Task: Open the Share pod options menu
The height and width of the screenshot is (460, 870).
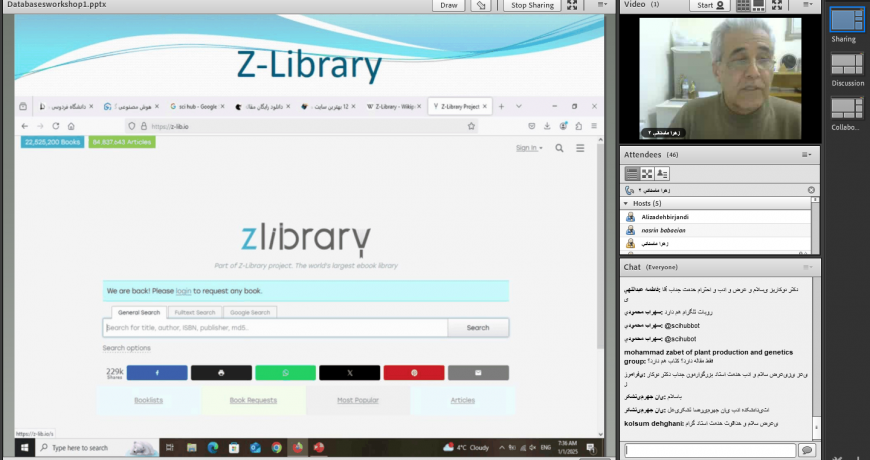Action: (x=602, y=4)
